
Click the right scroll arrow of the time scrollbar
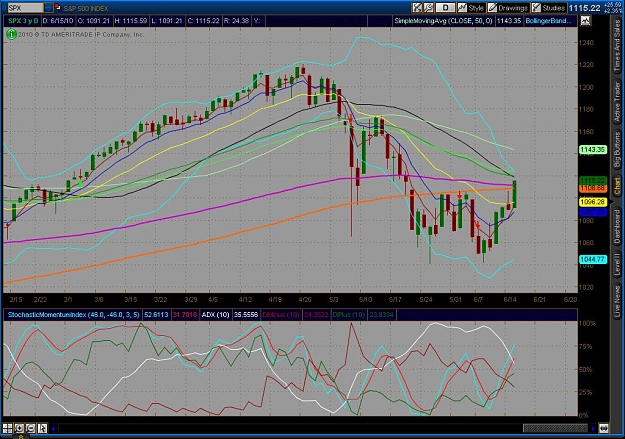(x=593, y=429)
